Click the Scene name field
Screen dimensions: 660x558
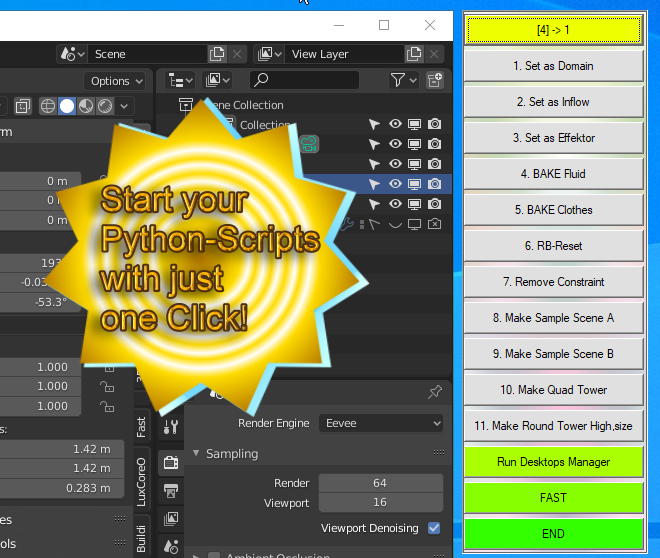[x=147, y=54]
